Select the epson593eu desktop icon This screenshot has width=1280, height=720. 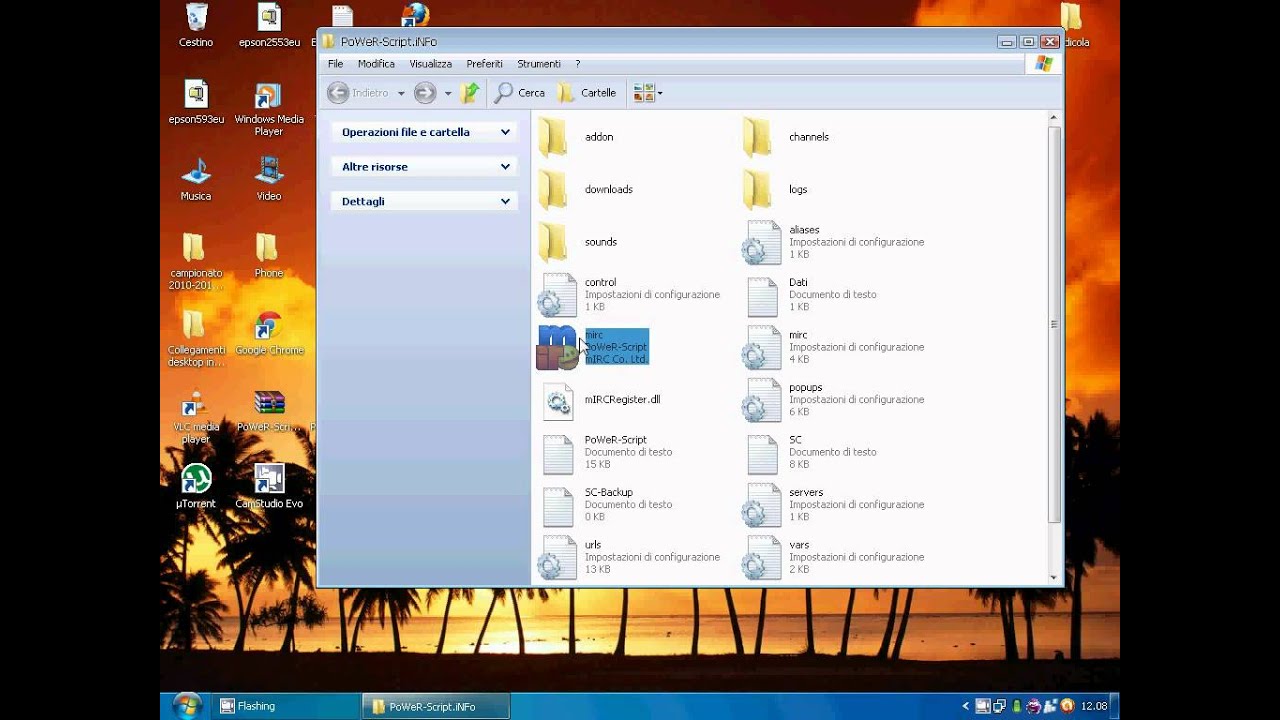[x=196, y=102]
